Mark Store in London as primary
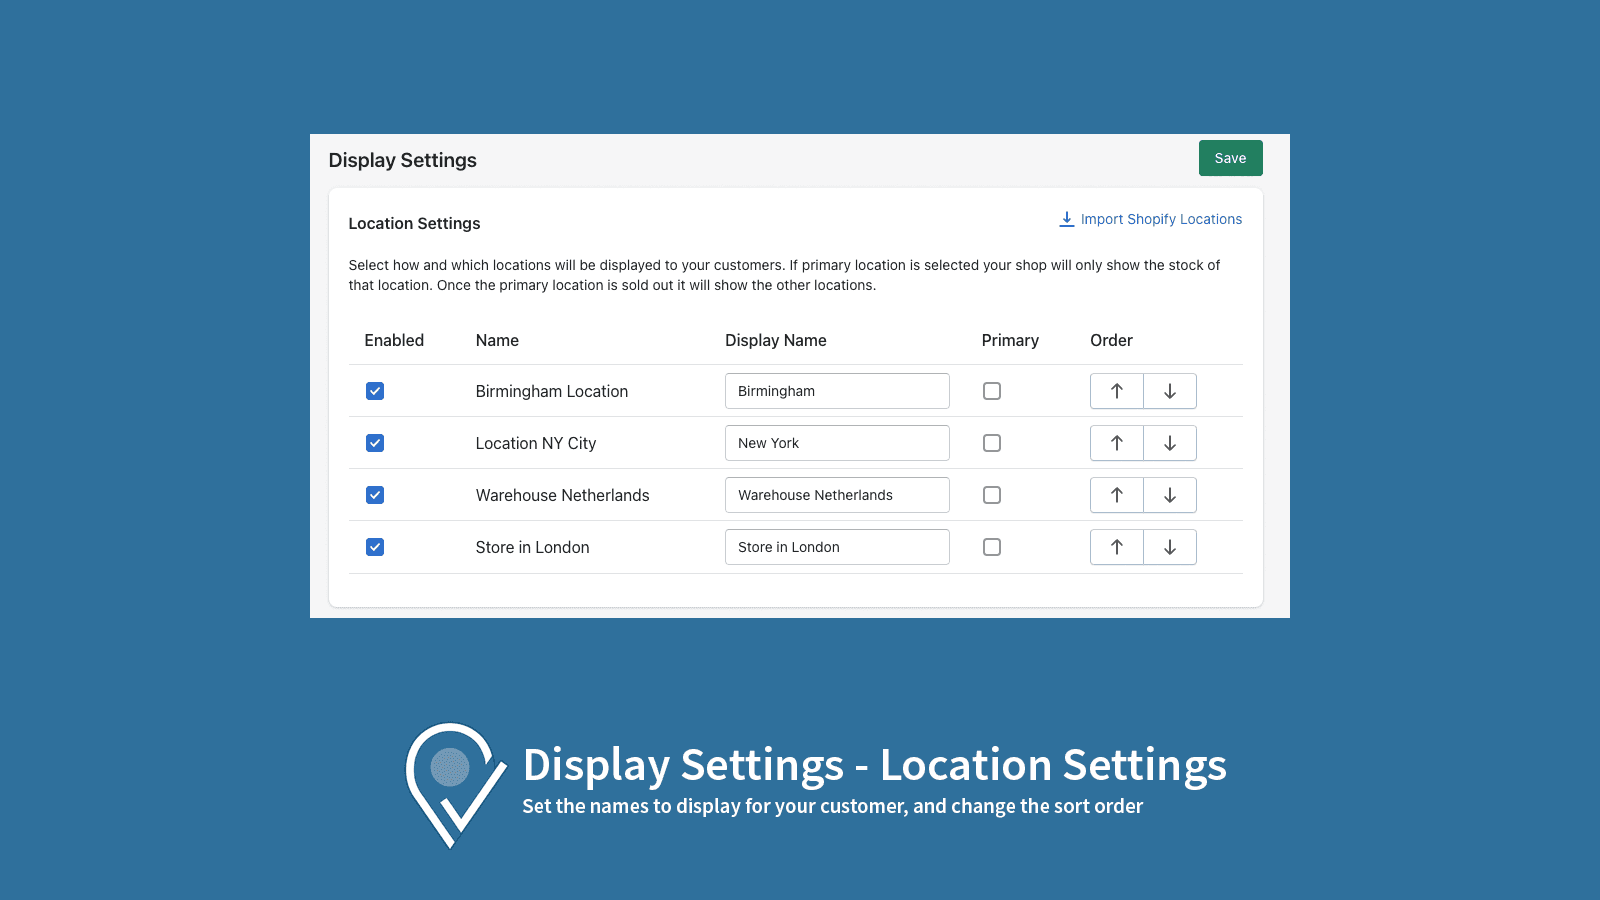 (991, 547)
